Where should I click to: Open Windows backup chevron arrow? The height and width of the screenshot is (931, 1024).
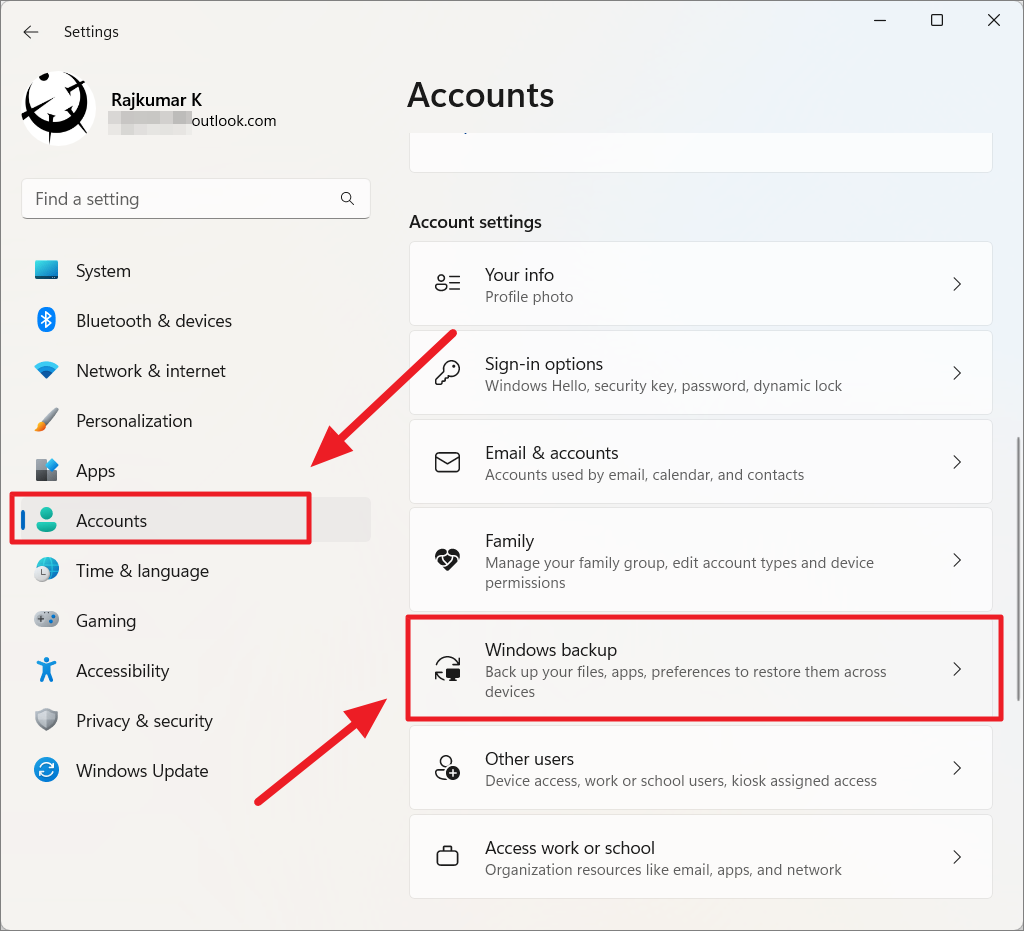pos(956,669)
